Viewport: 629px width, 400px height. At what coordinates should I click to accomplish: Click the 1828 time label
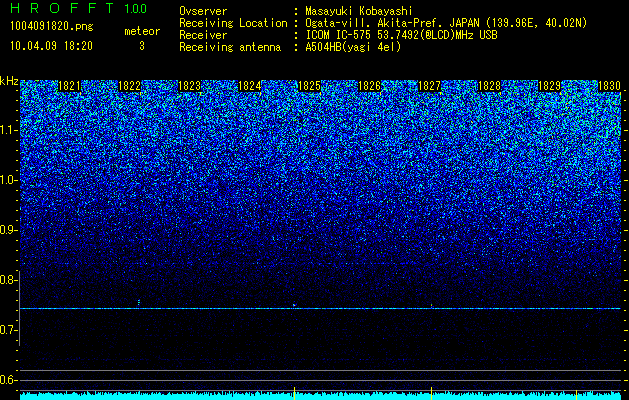click(489, 86)
